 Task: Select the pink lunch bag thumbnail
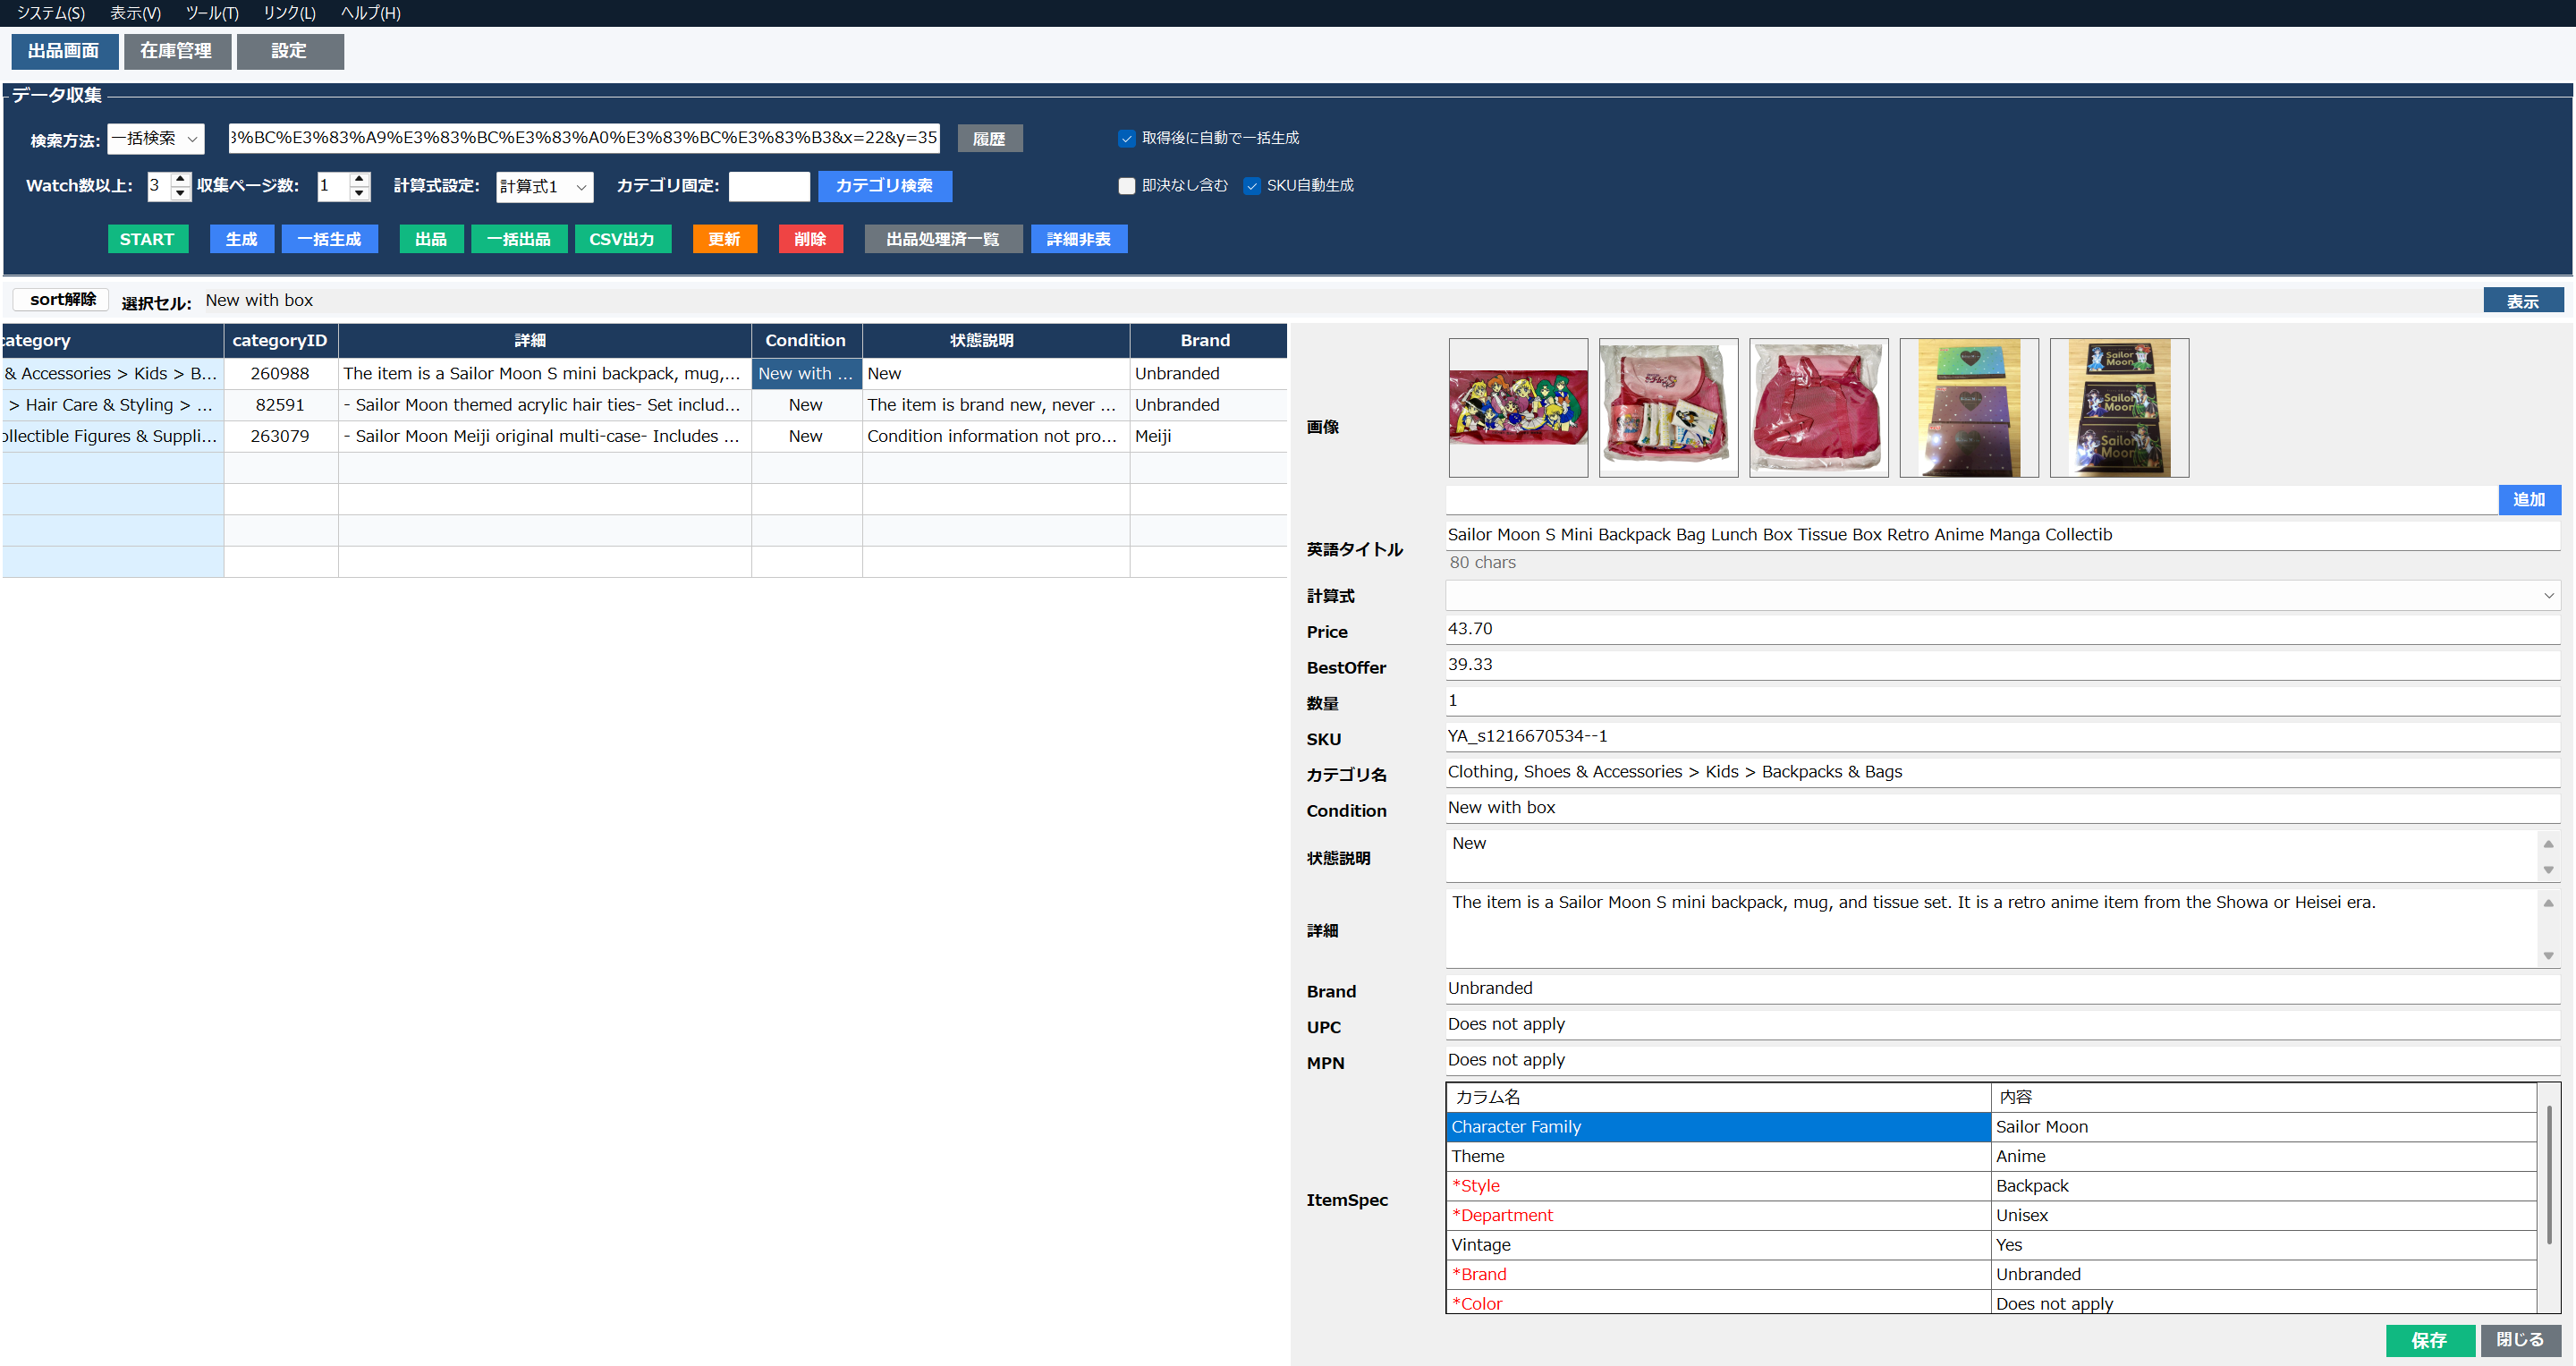1818,407
